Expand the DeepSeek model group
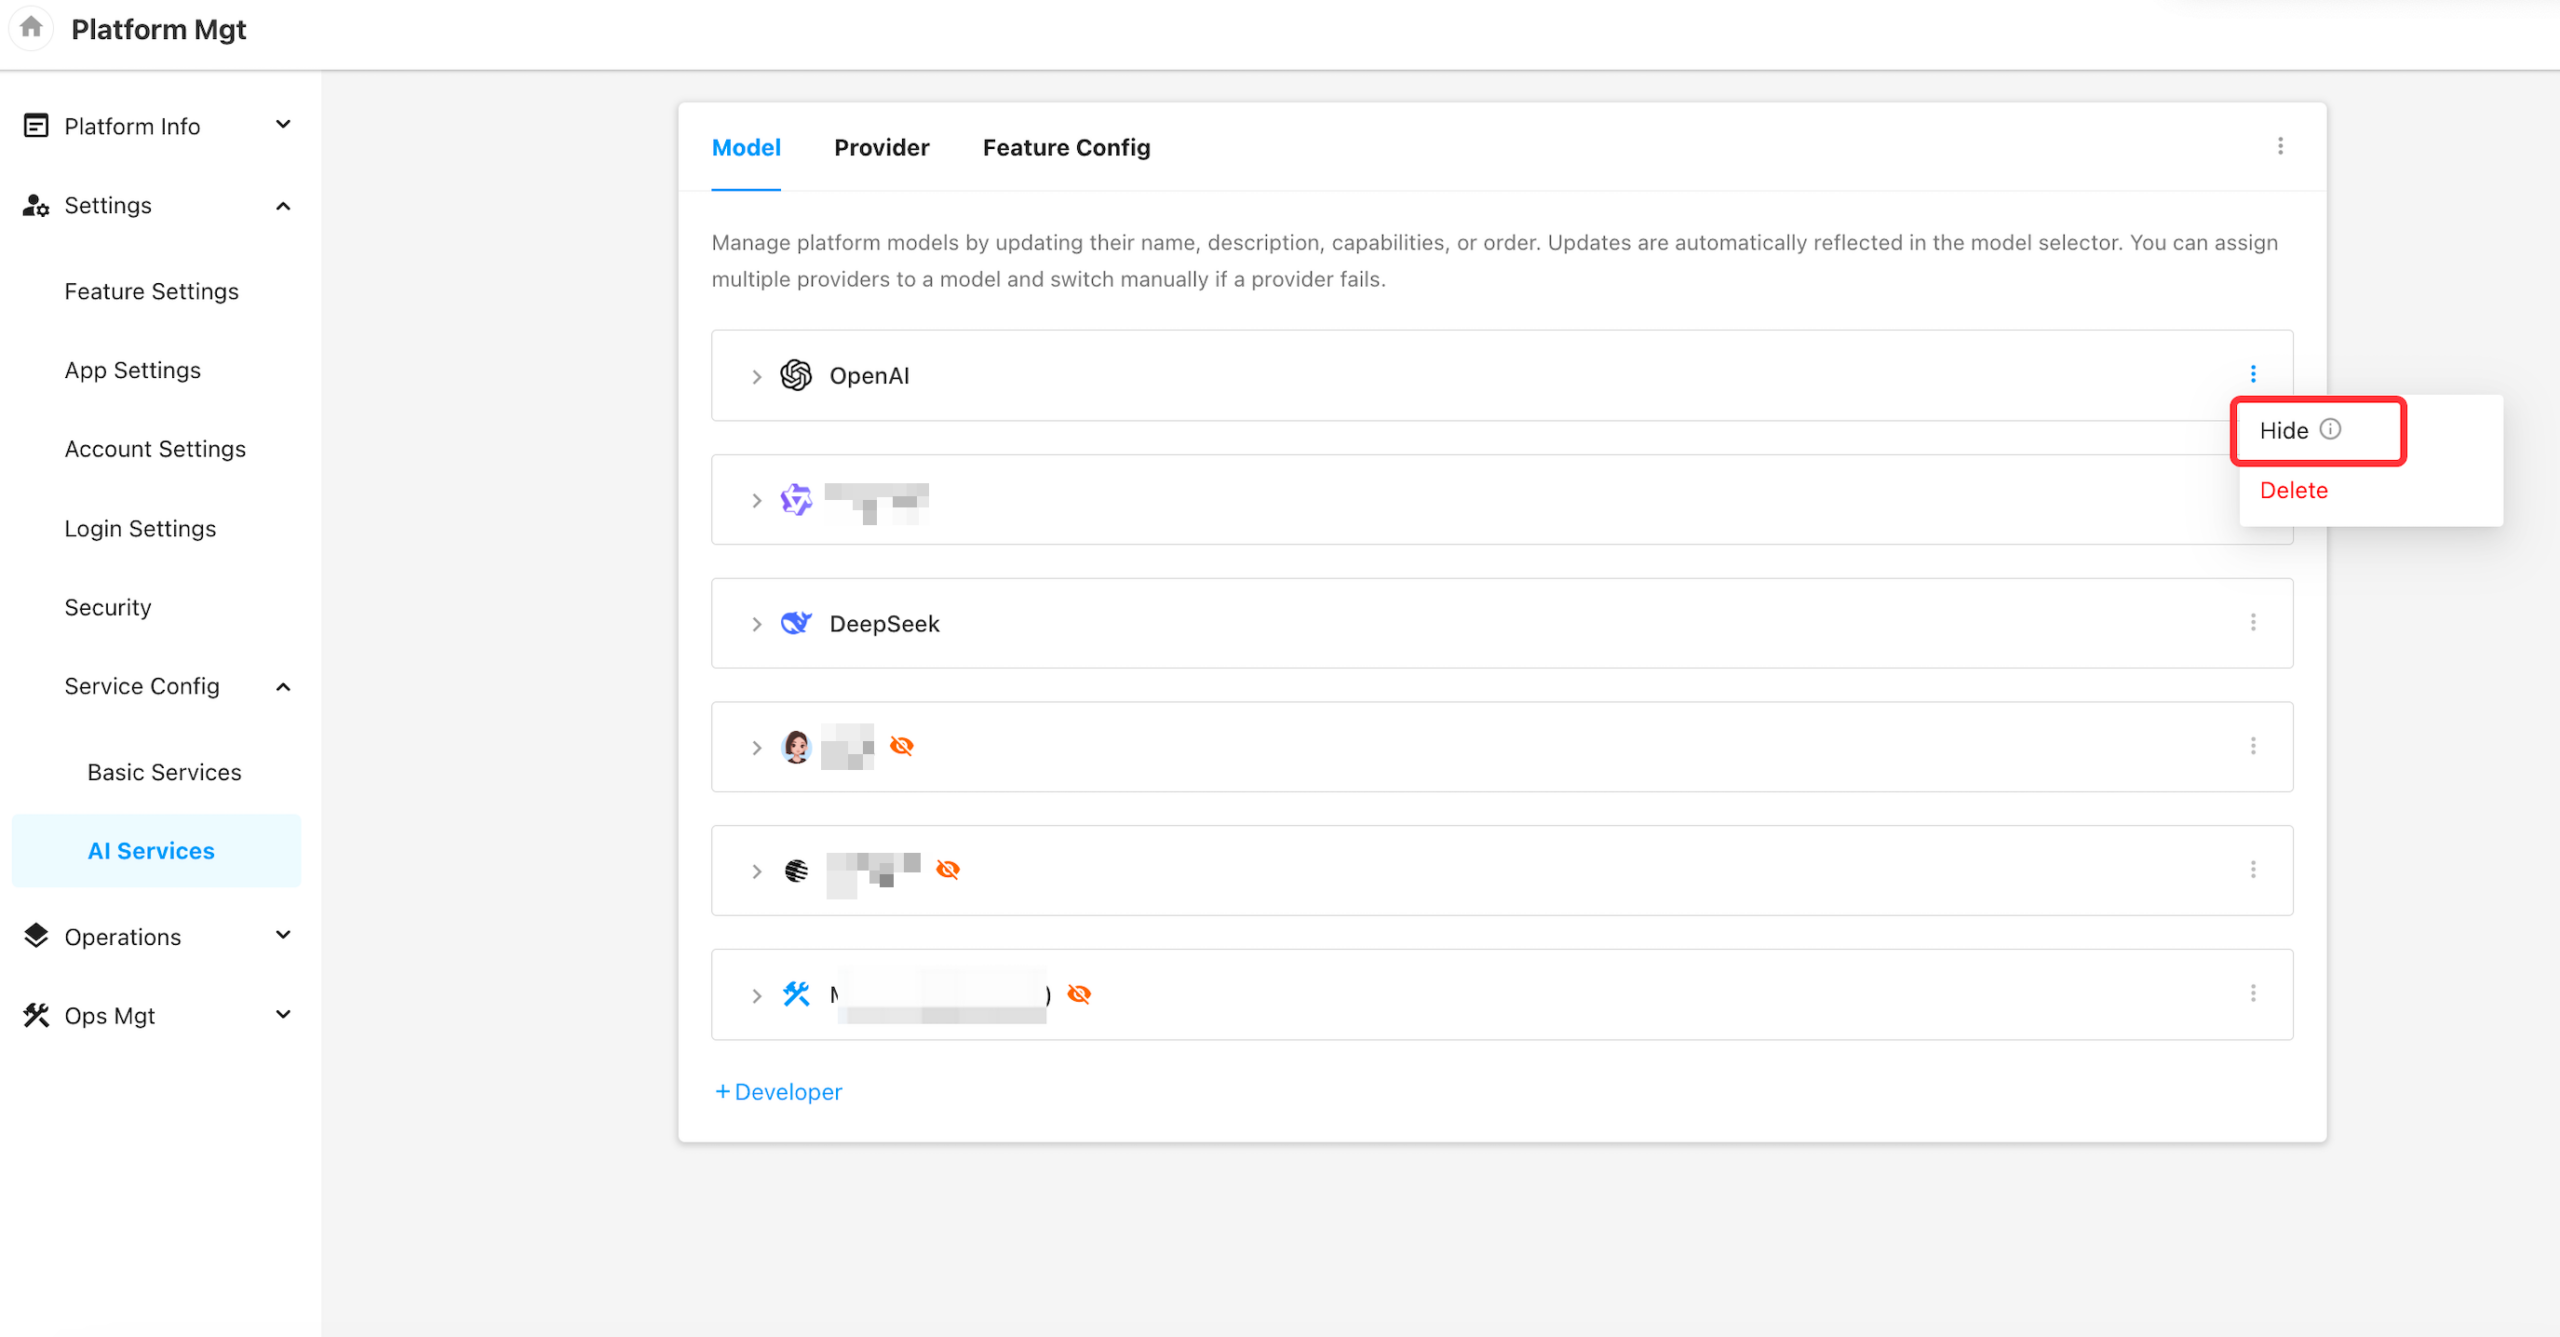This screenshot has height=1337, width=2560. pyautogui.click(x=757, y=624)
